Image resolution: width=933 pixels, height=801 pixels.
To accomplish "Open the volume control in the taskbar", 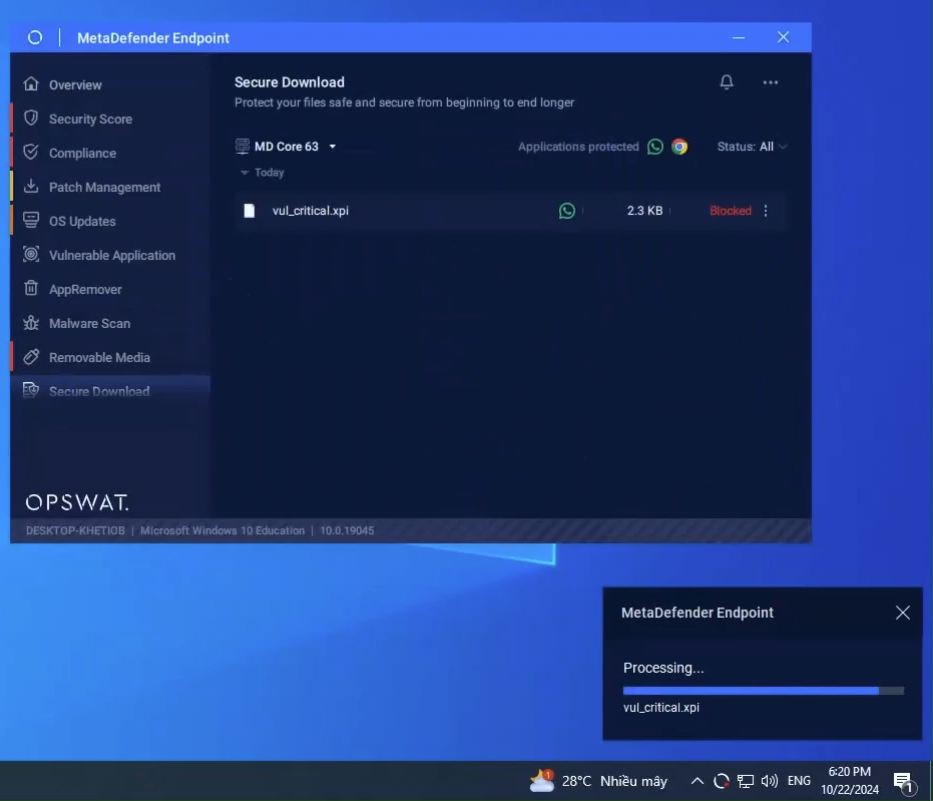I will coord(769,781).
